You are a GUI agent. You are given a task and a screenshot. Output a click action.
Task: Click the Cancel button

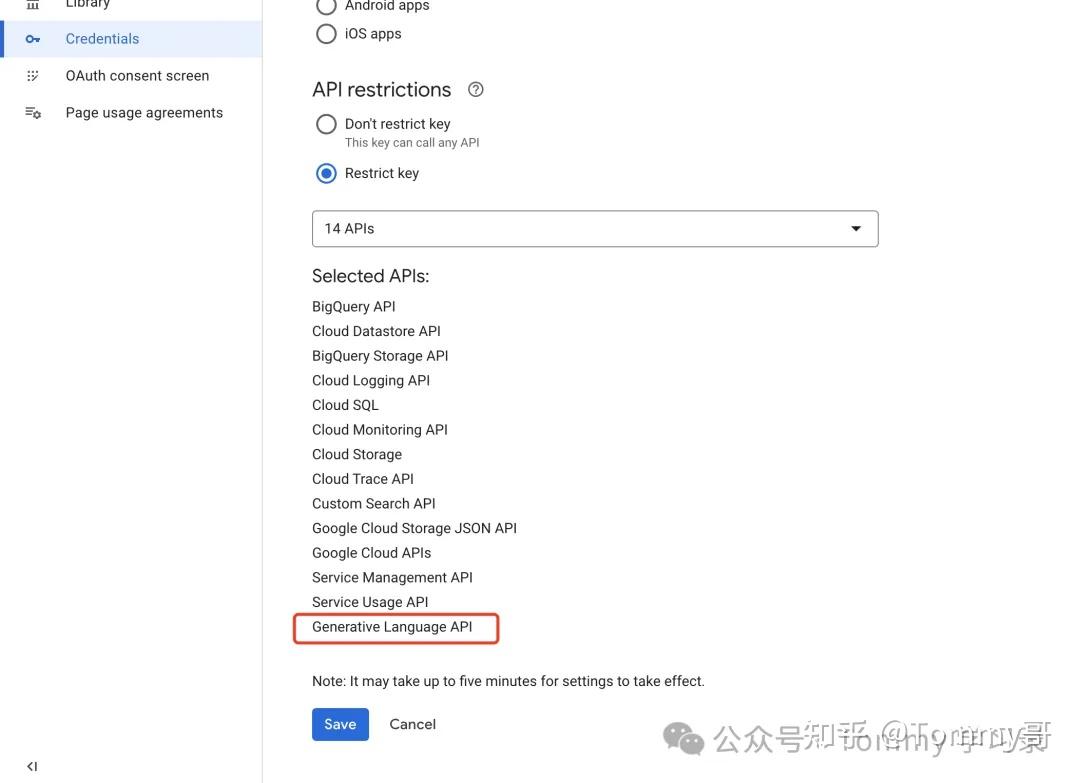point(412,724)
